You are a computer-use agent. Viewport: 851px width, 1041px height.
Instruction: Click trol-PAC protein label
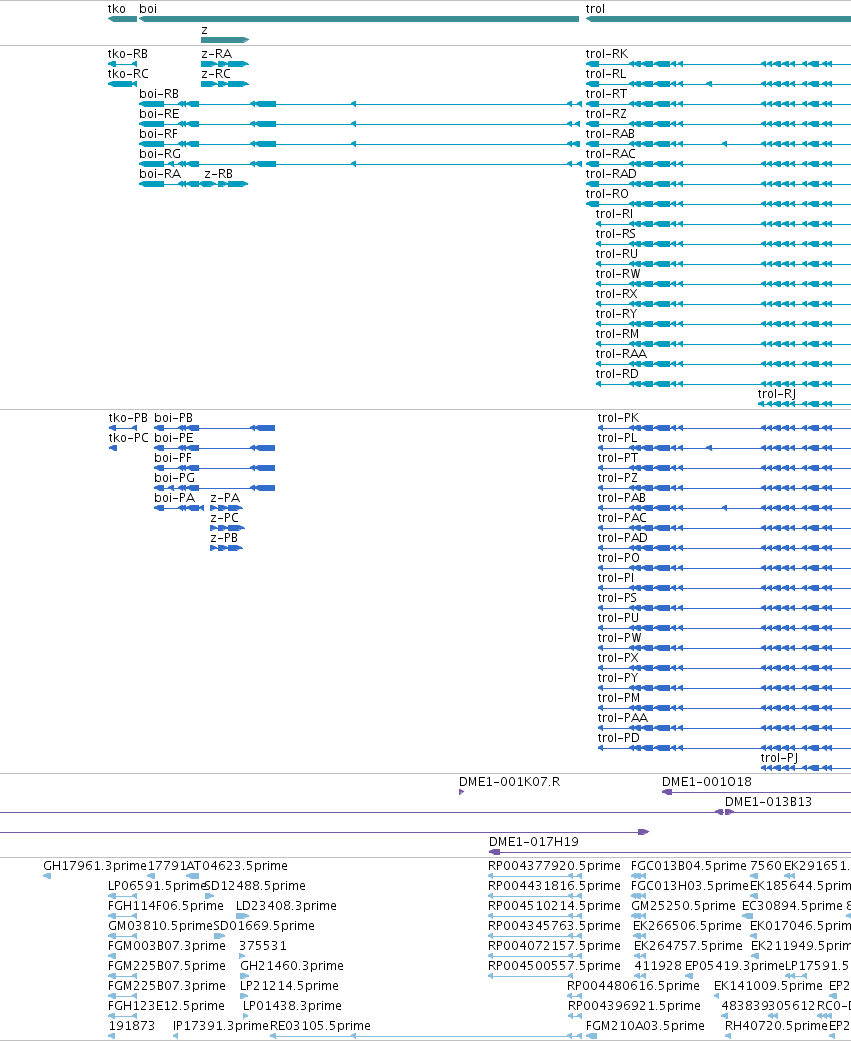click(622, 518)
